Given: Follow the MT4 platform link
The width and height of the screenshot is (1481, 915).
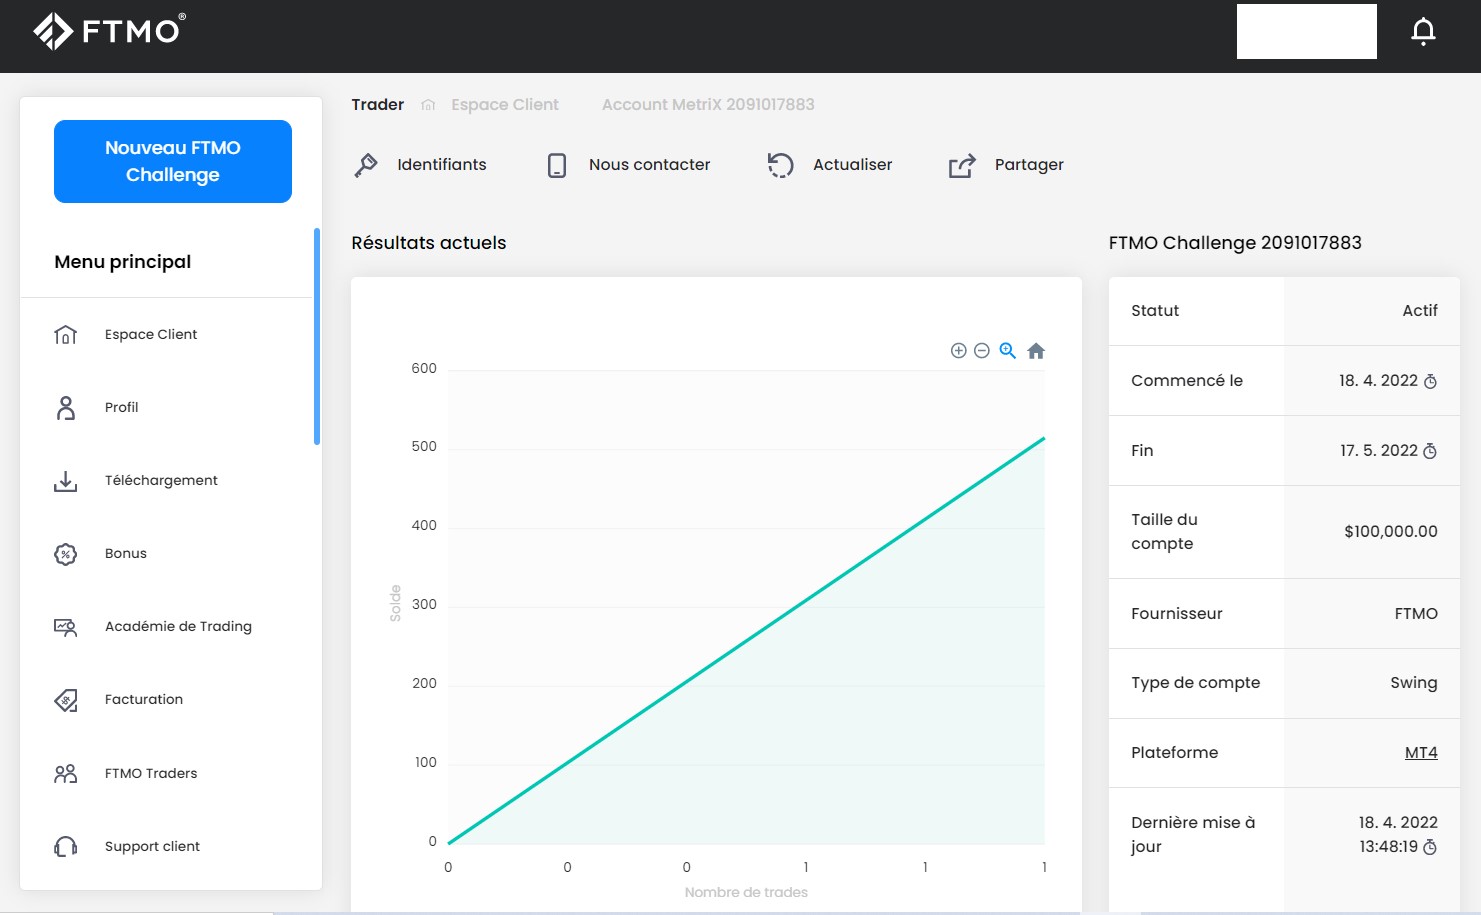Looking at the screenshot, I should pyautogui.click(x=1420, y=753).
